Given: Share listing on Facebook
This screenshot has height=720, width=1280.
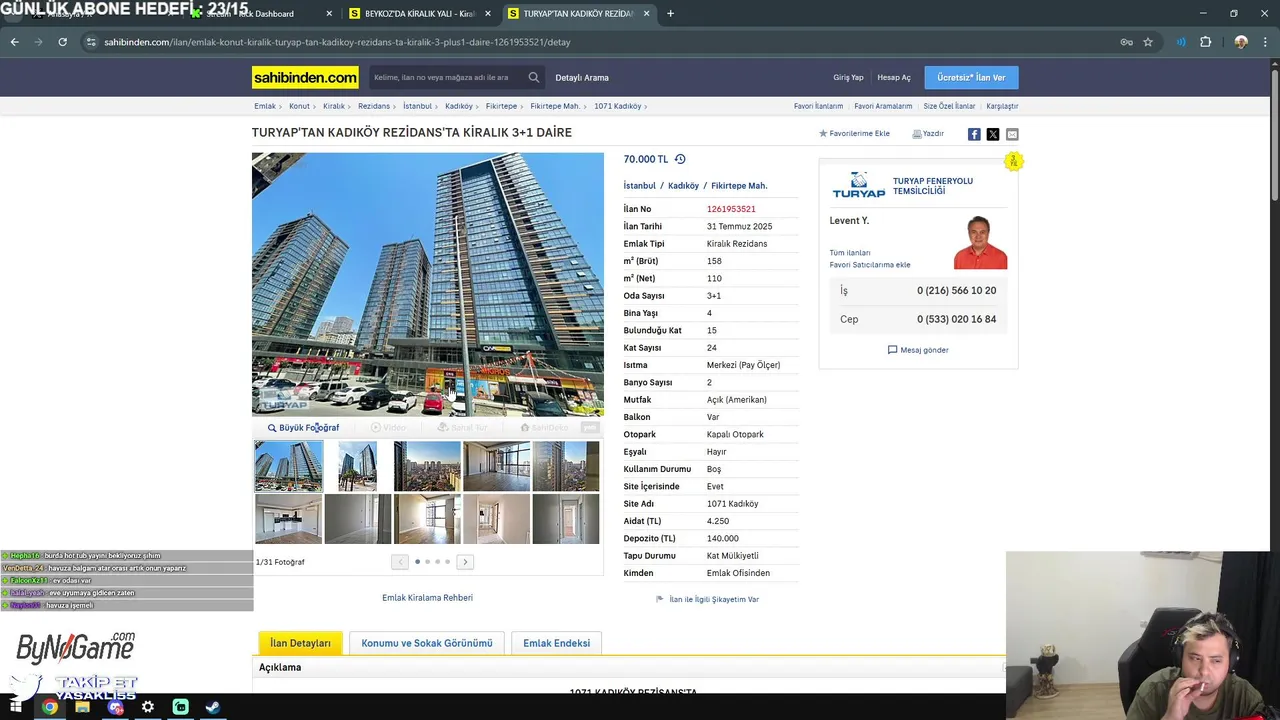Looking at the screenshot, I should (x=974, y=134).
